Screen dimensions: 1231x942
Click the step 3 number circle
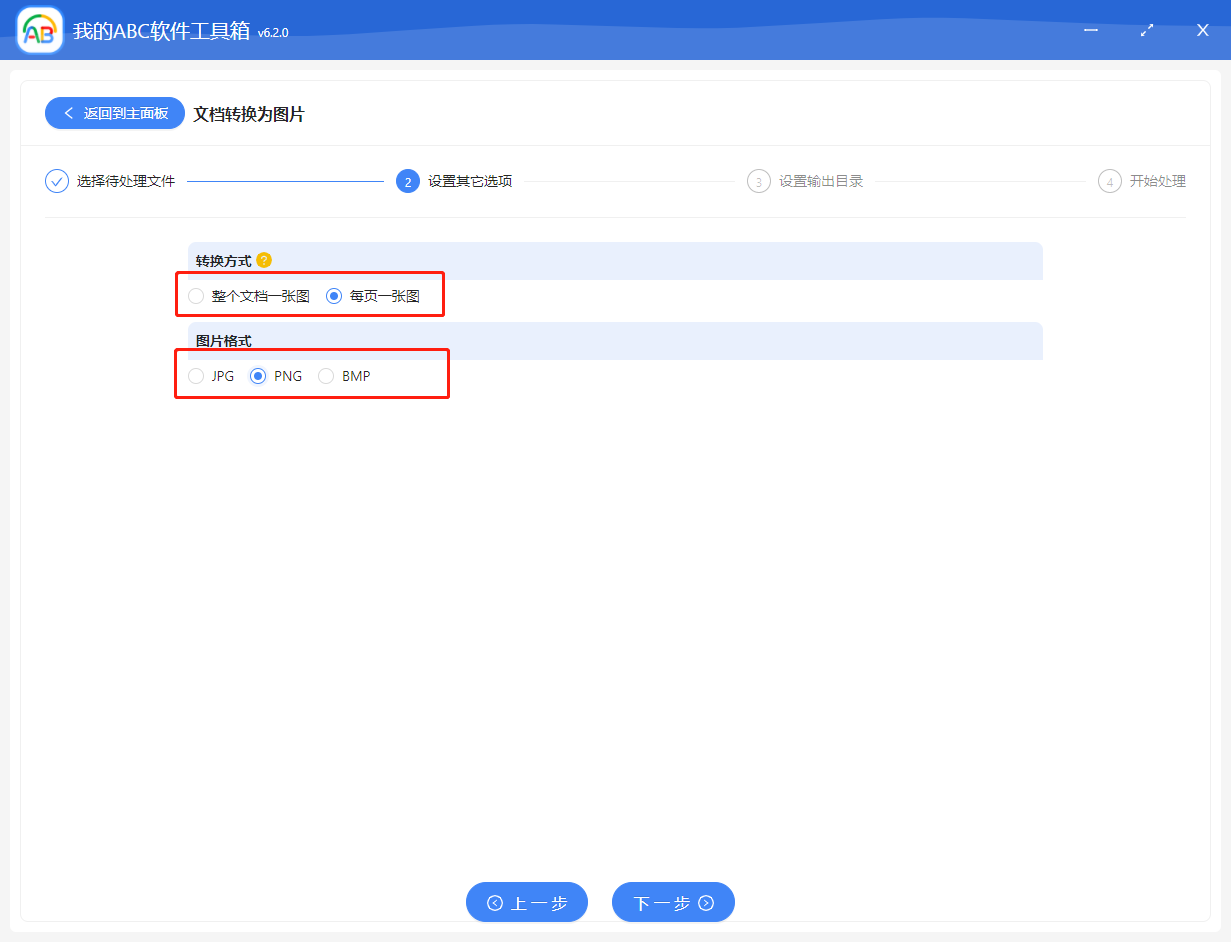[x=758, y=181]
